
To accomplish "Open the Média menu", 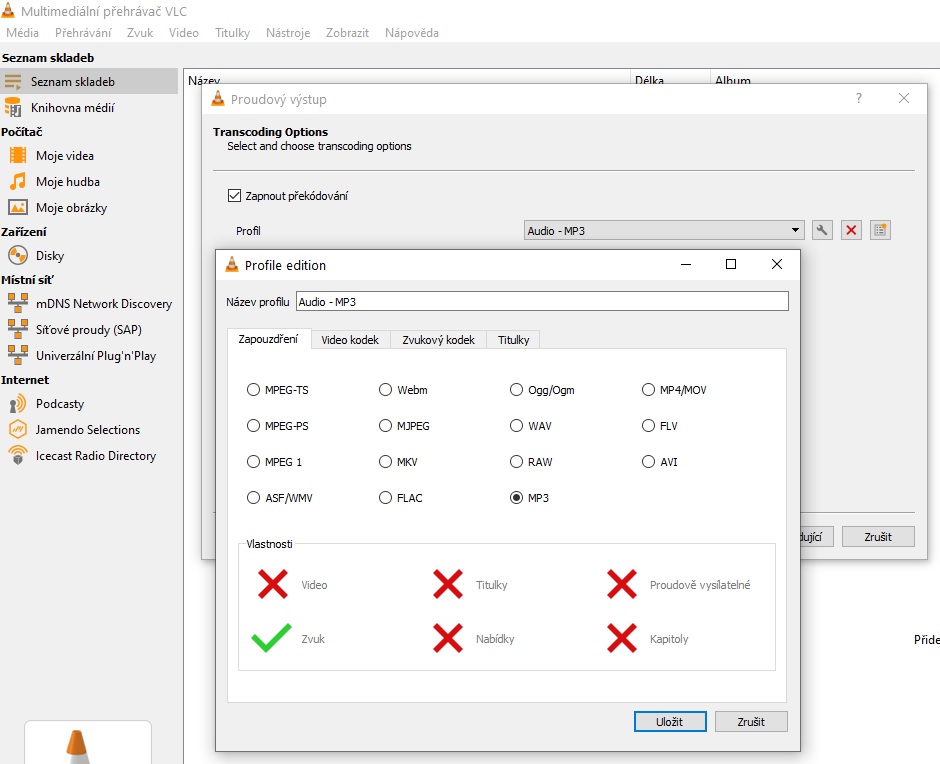I will (23, 33).
